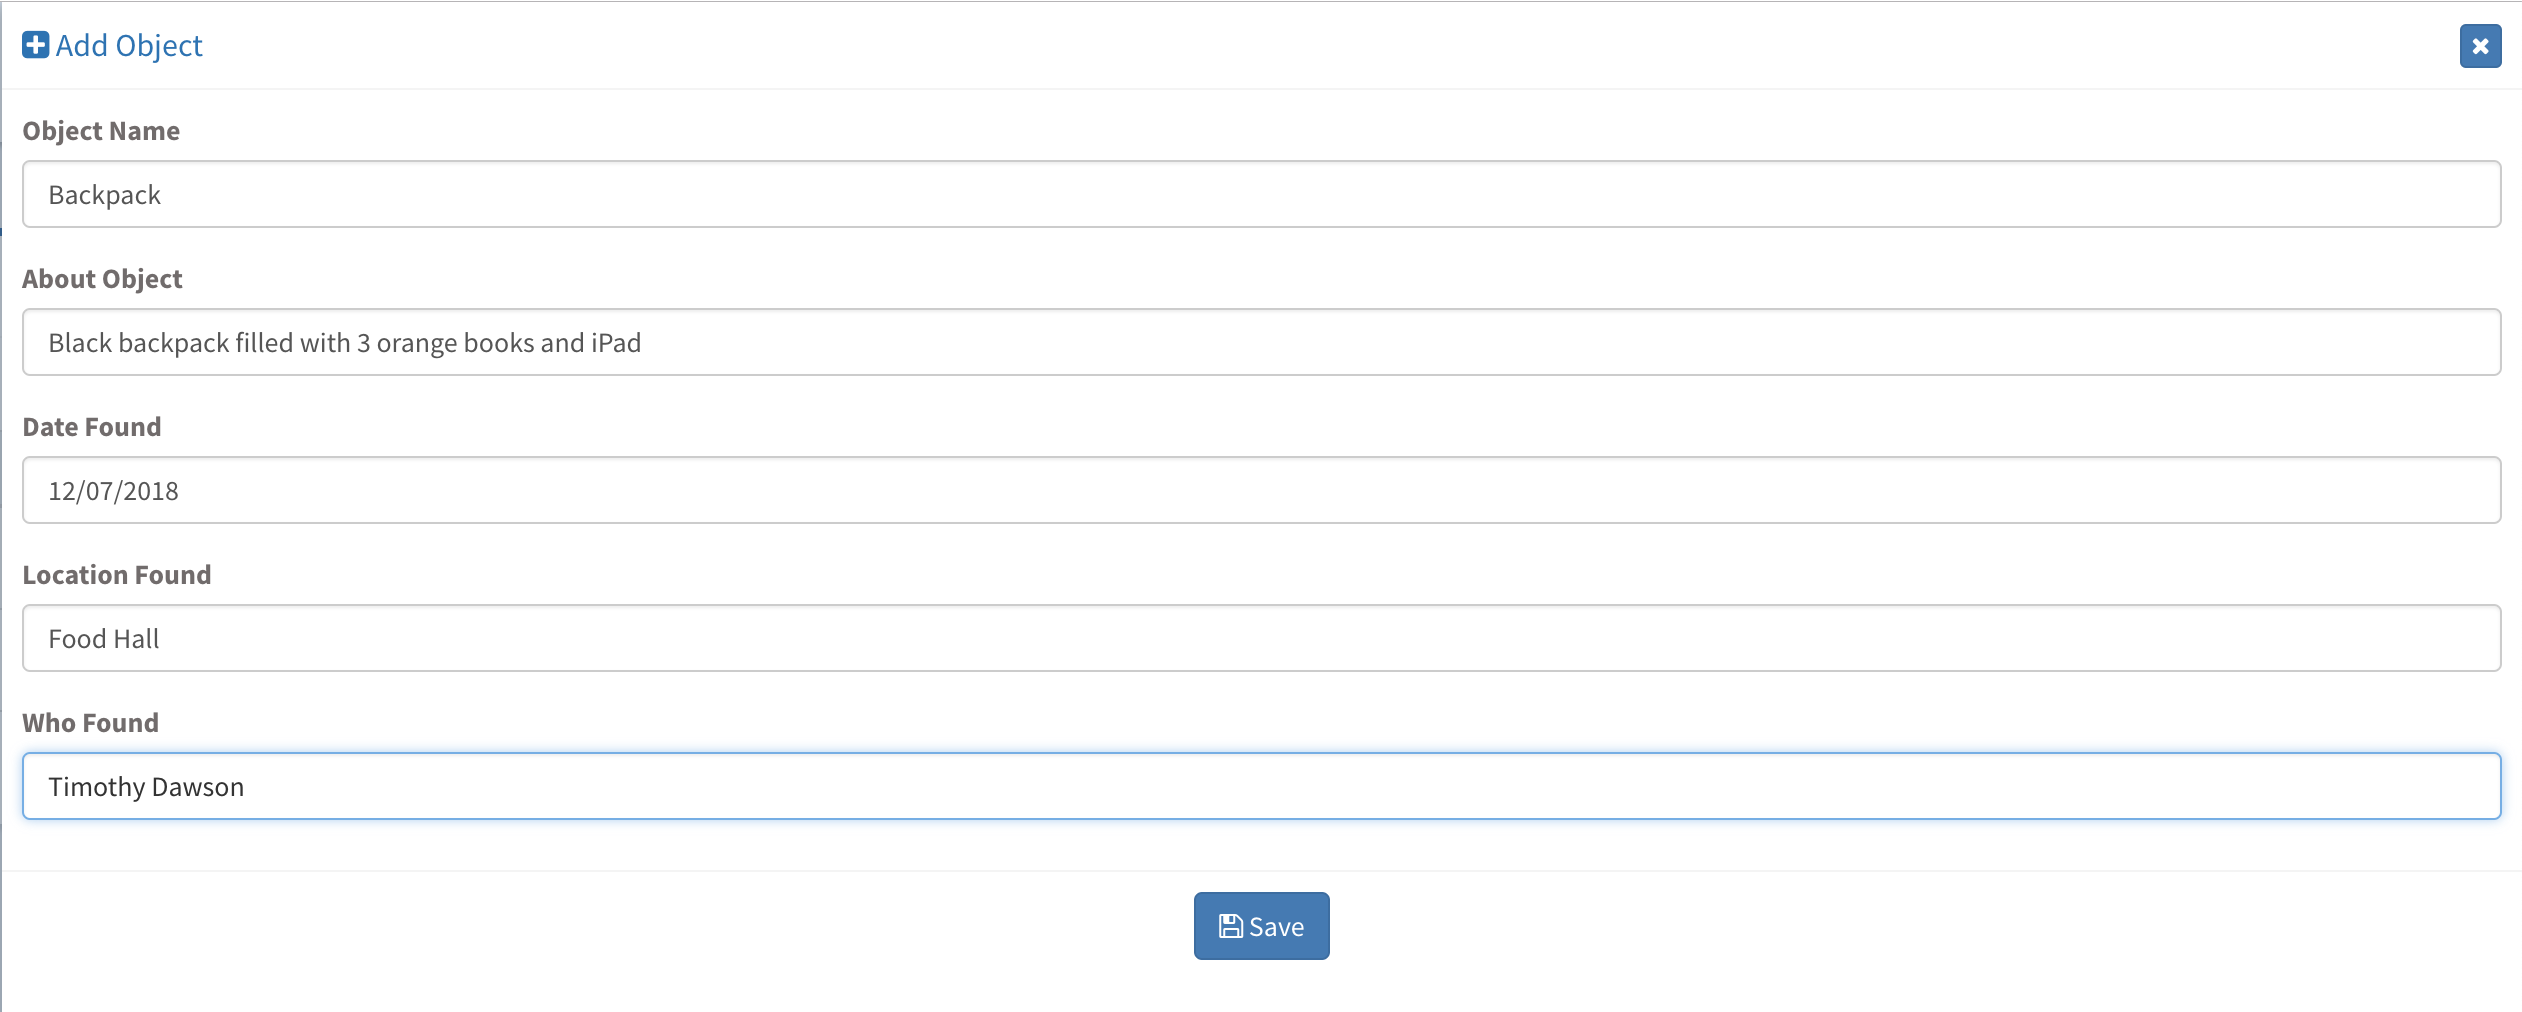This screenshot has width=2522, height=1012.
Task: Click the word Hall in Location Found
Action: tap(137, 639)
